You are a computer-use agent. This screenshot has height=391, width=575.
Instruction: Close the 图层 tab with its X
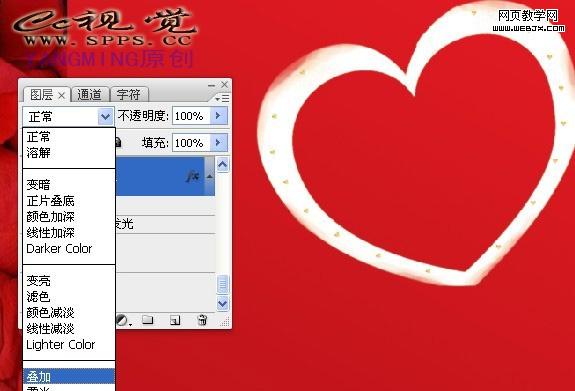tap(62, 96)
